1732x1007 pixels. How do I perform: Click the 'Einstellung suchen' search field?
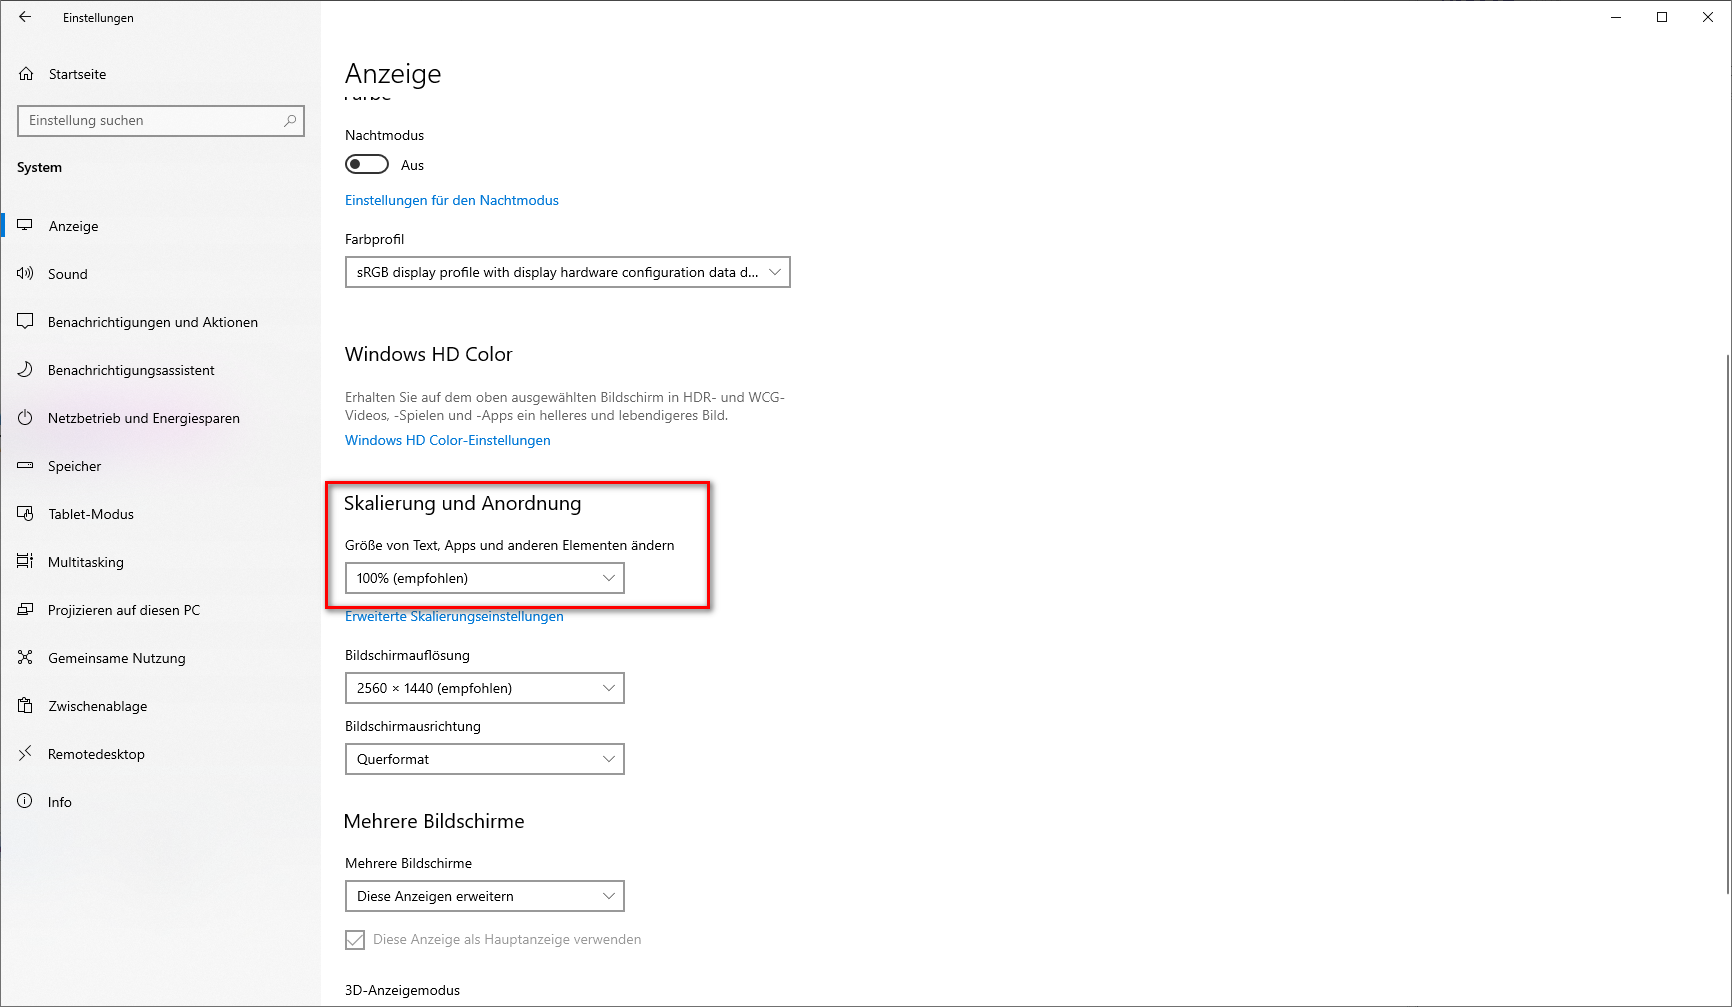pos(161,120)
